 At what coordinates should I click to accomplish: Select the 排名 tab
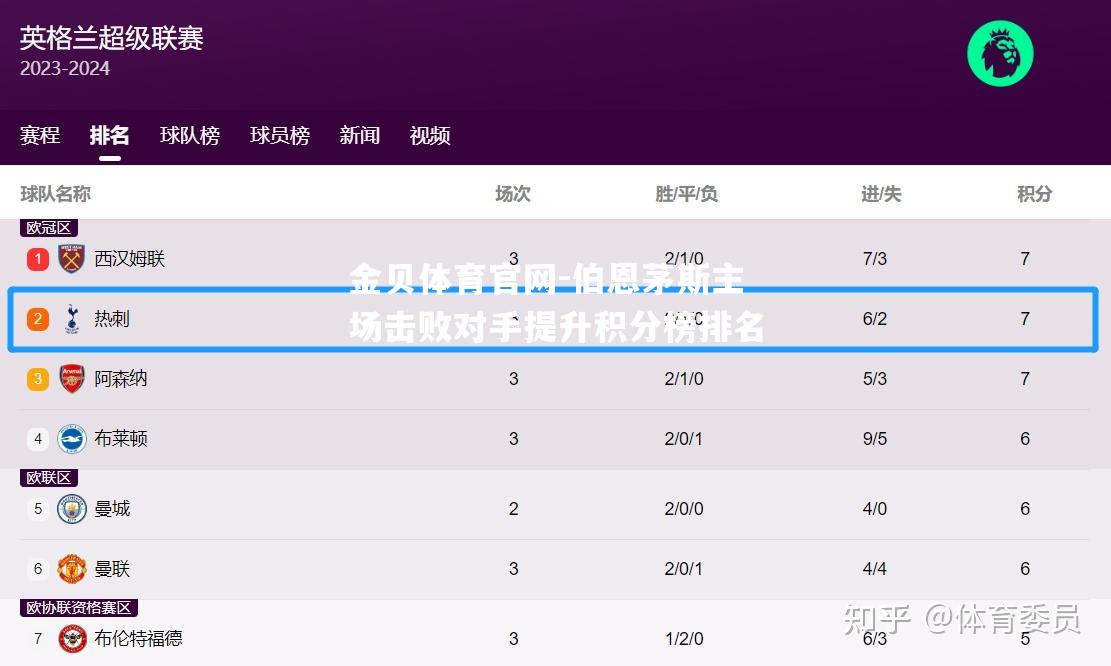(x=109, y=135)
